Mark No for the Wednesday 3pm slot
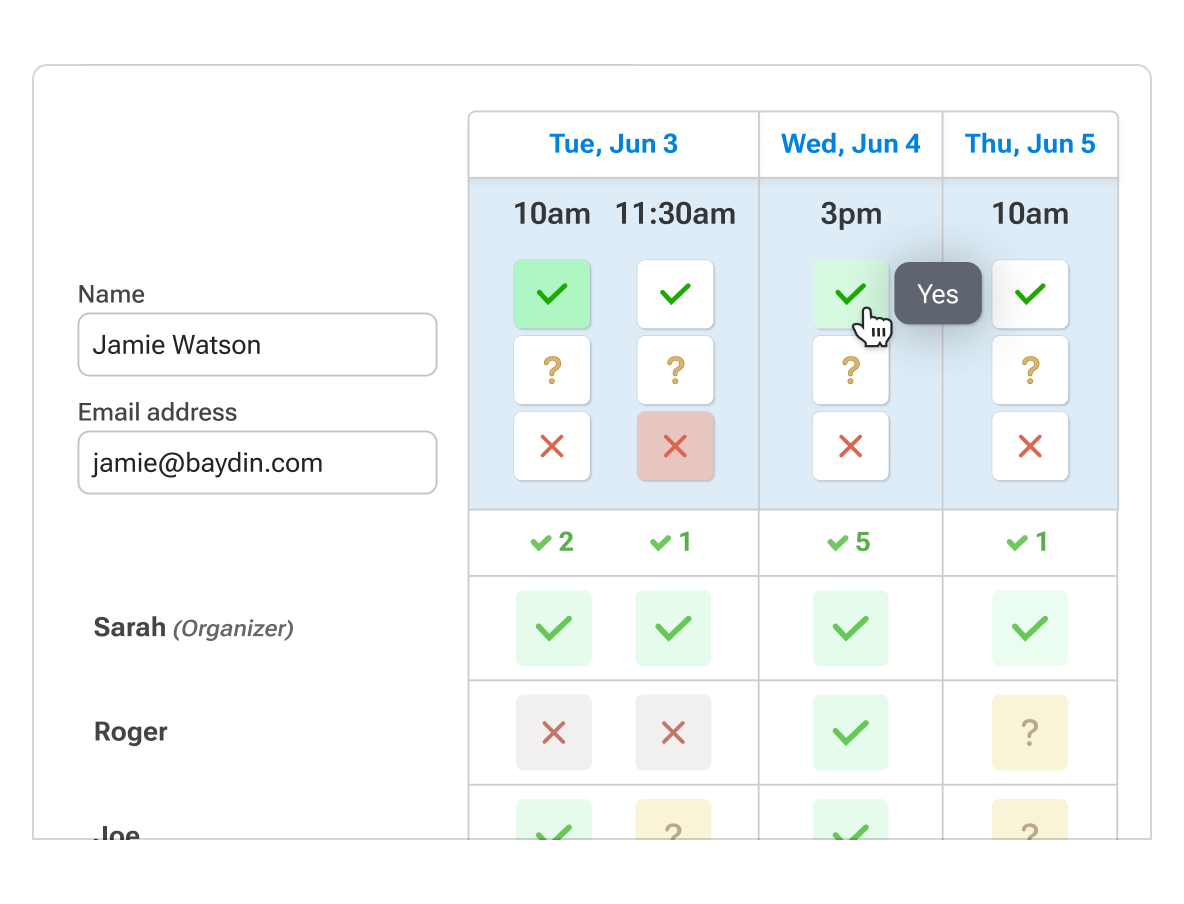This screenshot has height=904, width=1184. pyautogui.click(x=850, y=446)
